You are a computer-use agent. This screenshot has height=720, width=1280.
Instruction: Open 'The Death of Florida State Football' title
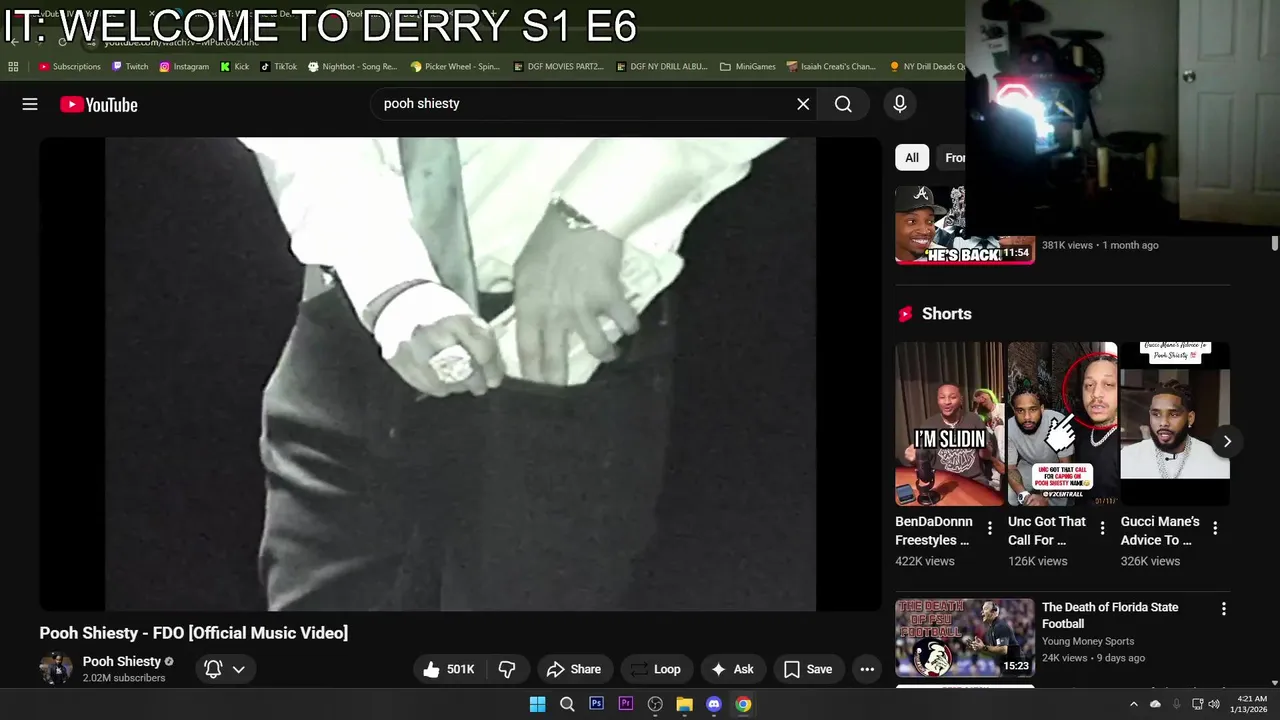tap(1110, 615)
